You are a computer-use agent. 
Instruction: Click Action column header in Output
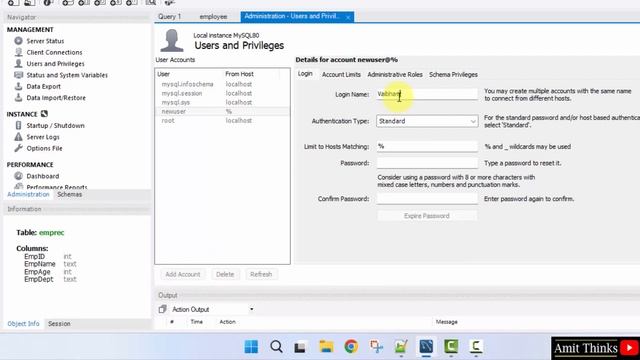(227, 322)
